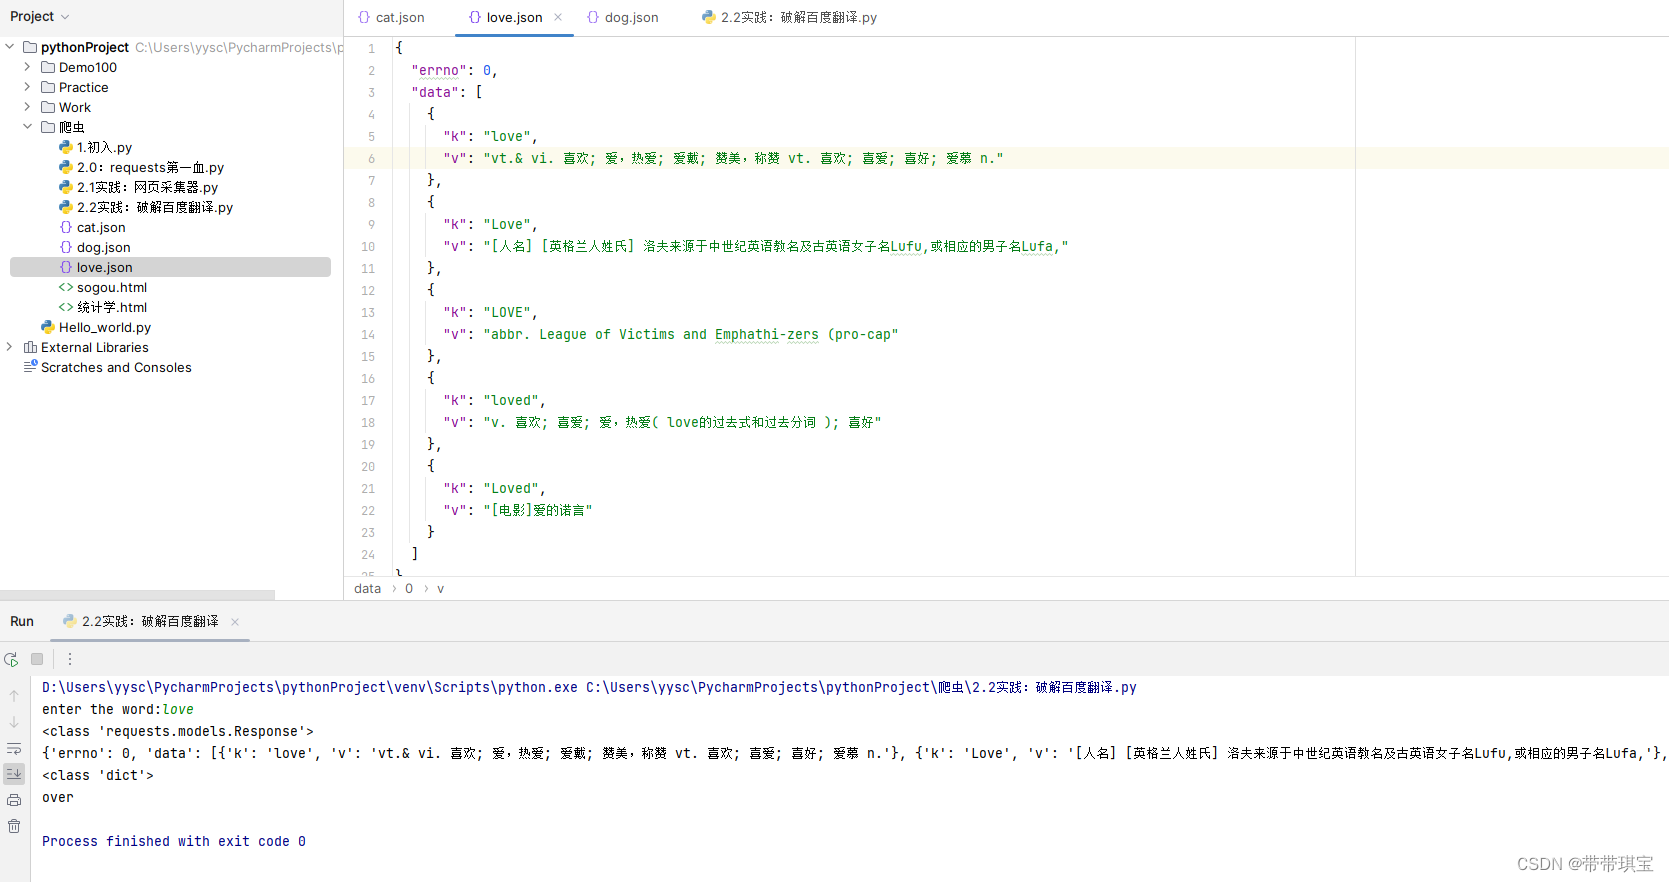Click the JSON icon of dog.json in tree
This screenshot has height=882, width=1669.
tap(66, 247)
